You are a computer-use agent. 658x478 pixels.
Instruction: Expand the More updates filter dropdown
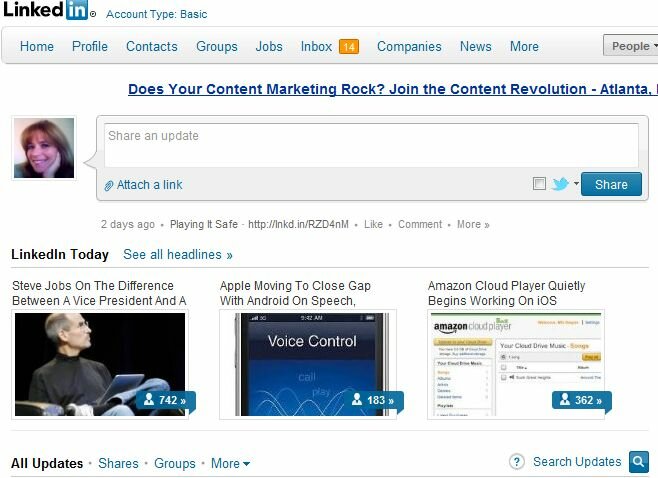(230, 464)
